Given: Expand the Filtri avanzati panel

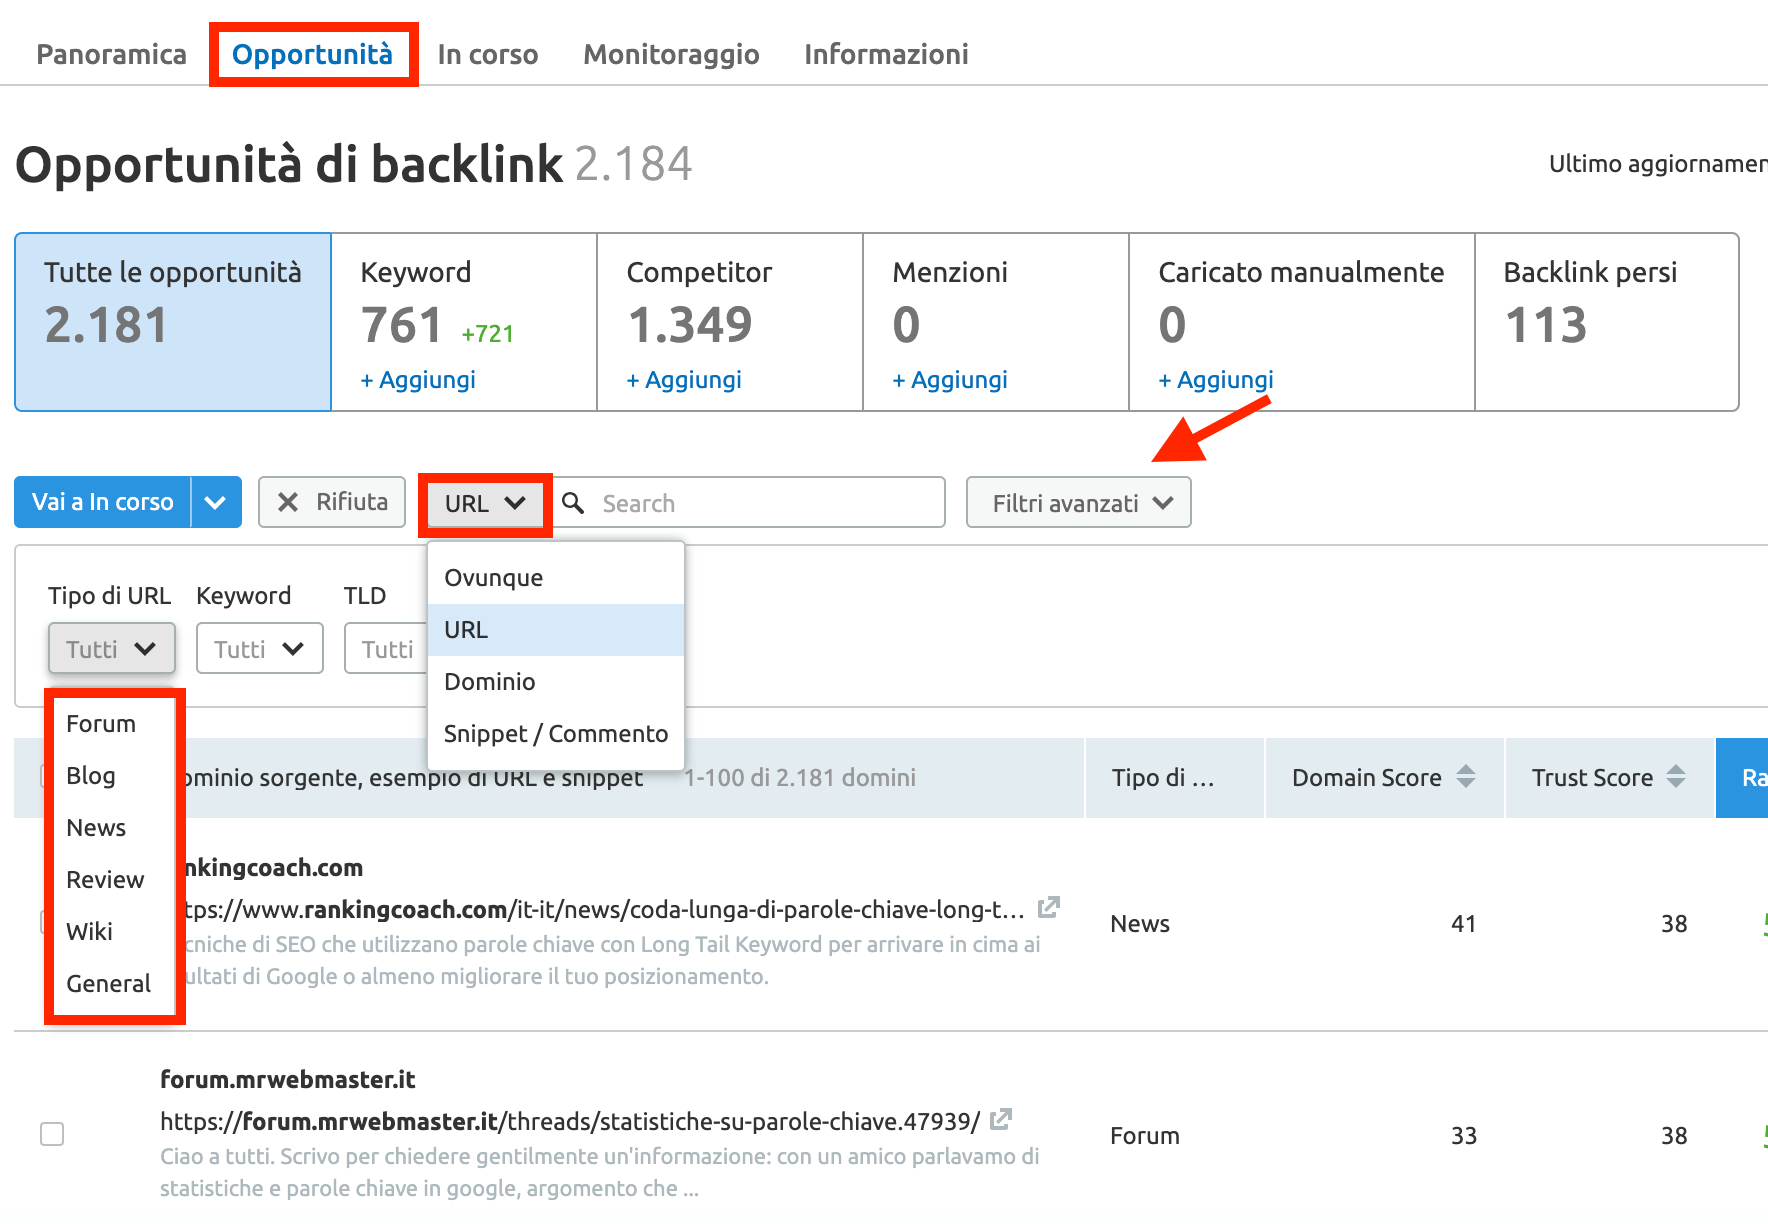Looking at the screenshot, I should click(x=1078, y=502).
